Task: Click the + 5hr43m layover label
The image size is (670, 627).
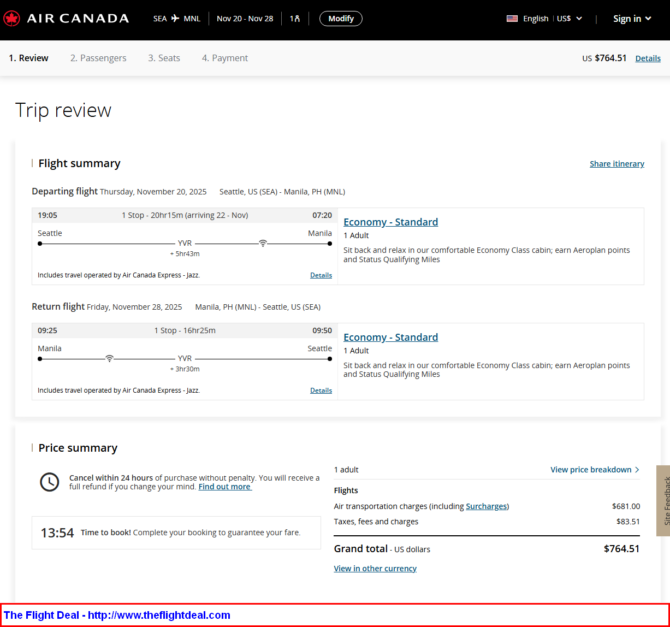Action: [x=185, y=254]
